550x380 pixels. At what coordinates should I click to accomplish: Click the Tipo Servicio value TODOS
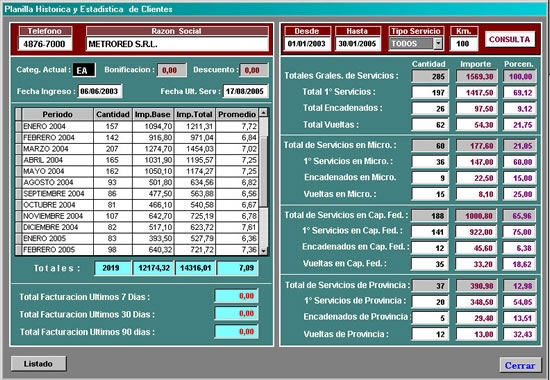411,44
